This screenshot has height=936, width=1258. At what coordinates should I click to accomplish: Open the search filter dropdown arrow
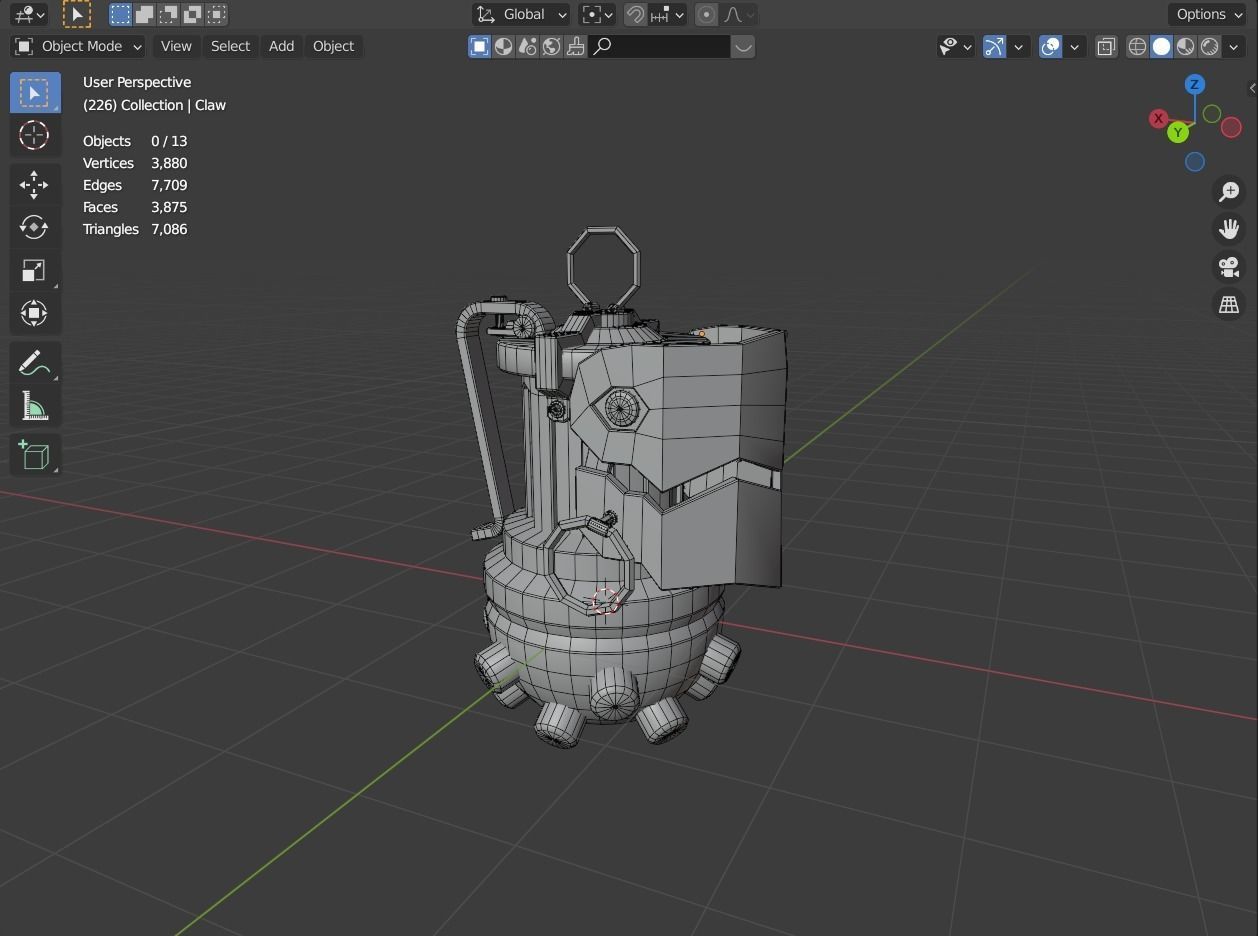click(743, 46)
